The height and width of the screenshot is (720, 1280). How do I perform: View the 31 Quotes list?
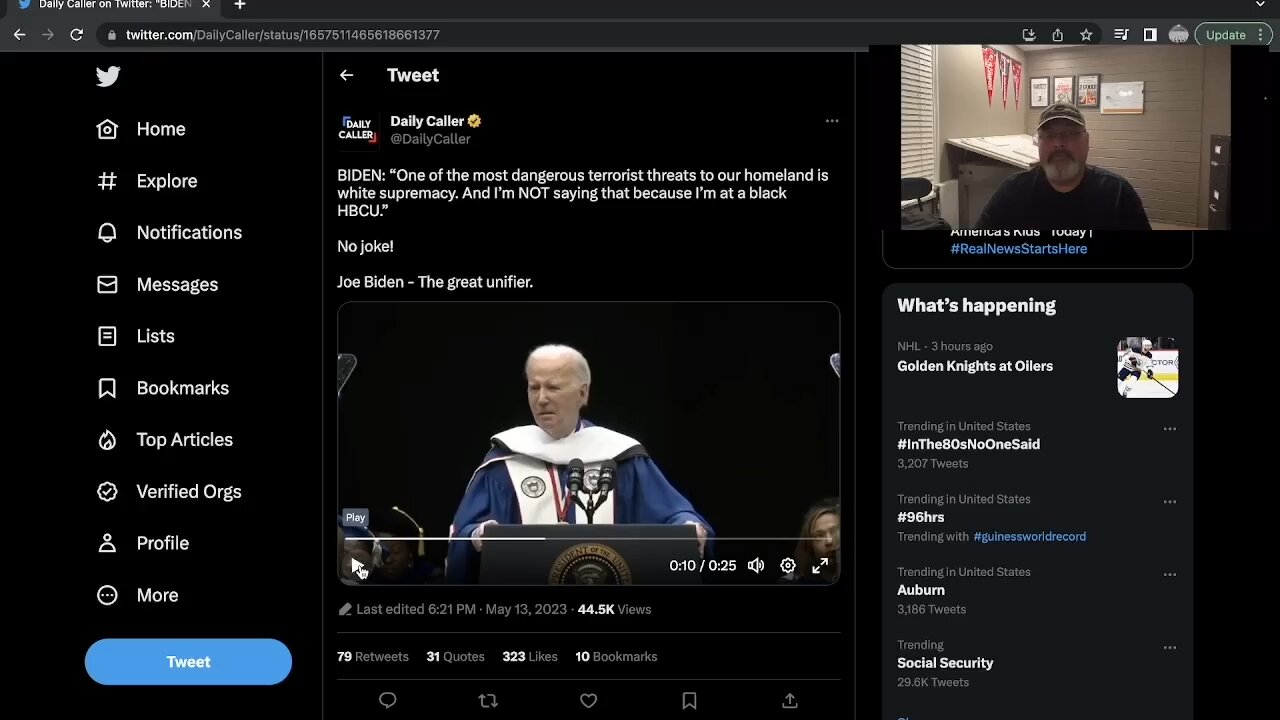tap(455, 657)
